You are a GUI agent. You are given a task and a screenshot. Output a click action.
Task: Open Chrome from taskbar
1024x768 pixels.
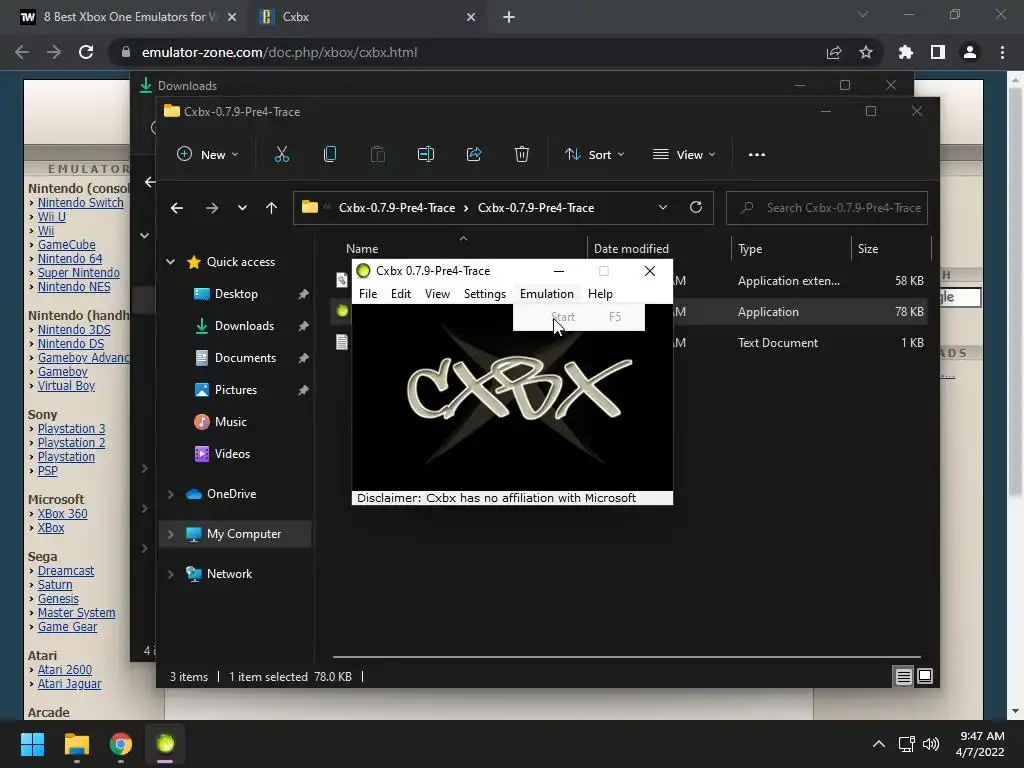coord(121,744)
